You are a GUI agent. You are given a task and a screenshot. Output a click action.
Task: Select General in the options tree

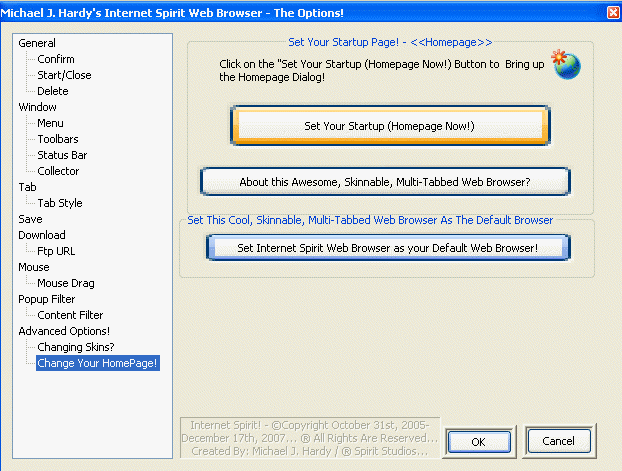click(x=37, y=43)
